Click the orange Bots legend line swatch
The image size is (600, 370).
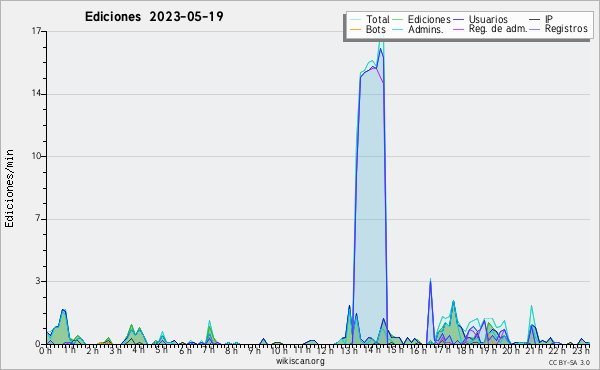tap(355, 29)
